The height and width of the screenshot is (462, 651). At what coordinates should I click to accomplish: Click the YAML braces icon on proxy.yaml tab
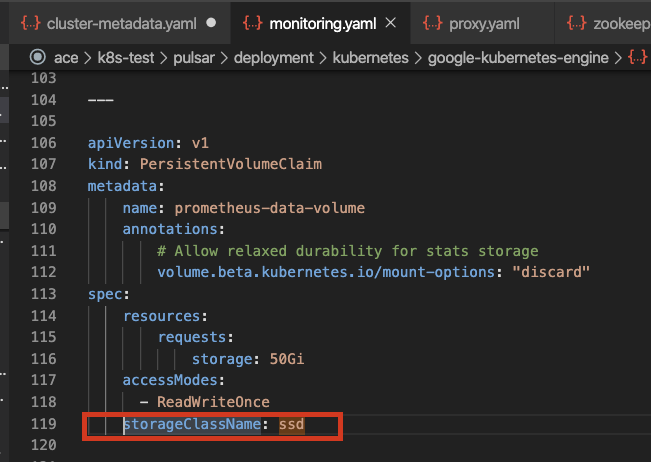[x=433, y=23]
